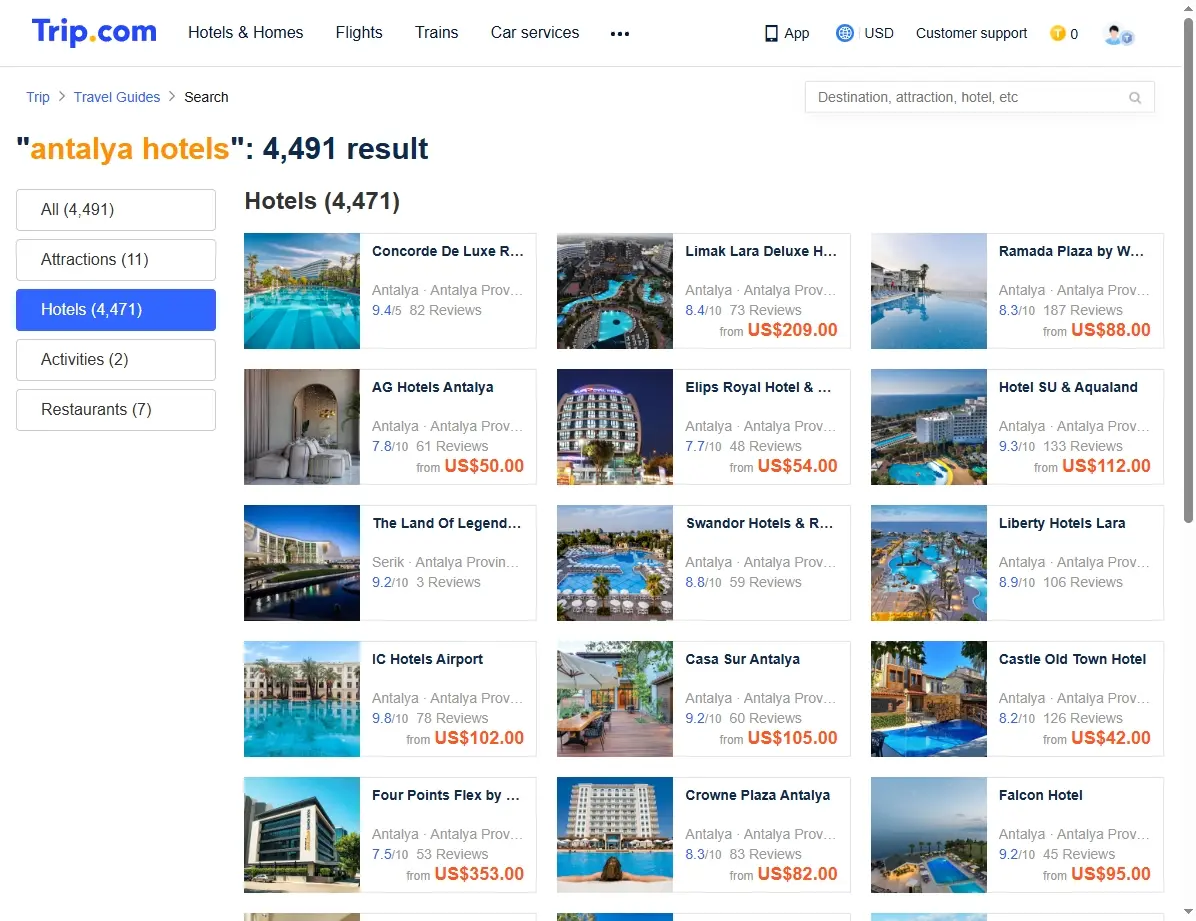Click the search magnifier icon
1196x921 pixels.
point(1135,98)
